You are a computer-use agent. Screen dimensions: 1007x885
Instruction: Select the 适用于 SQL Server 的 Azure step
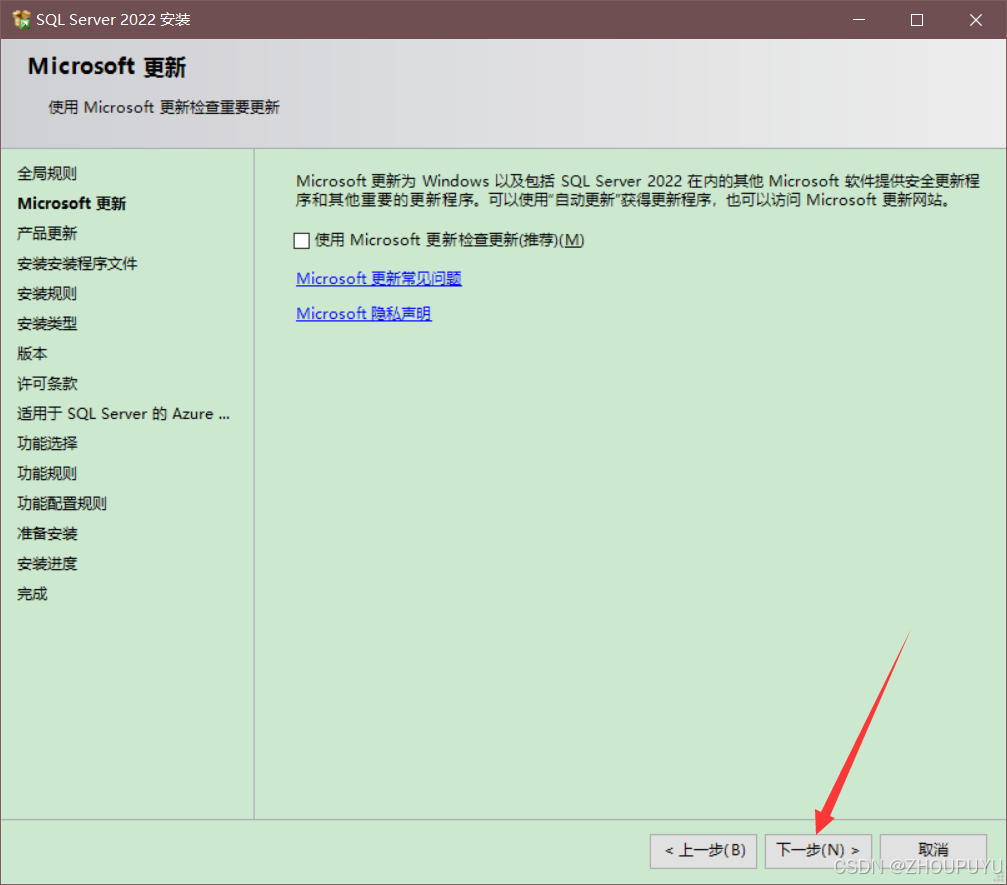point(123,414)
